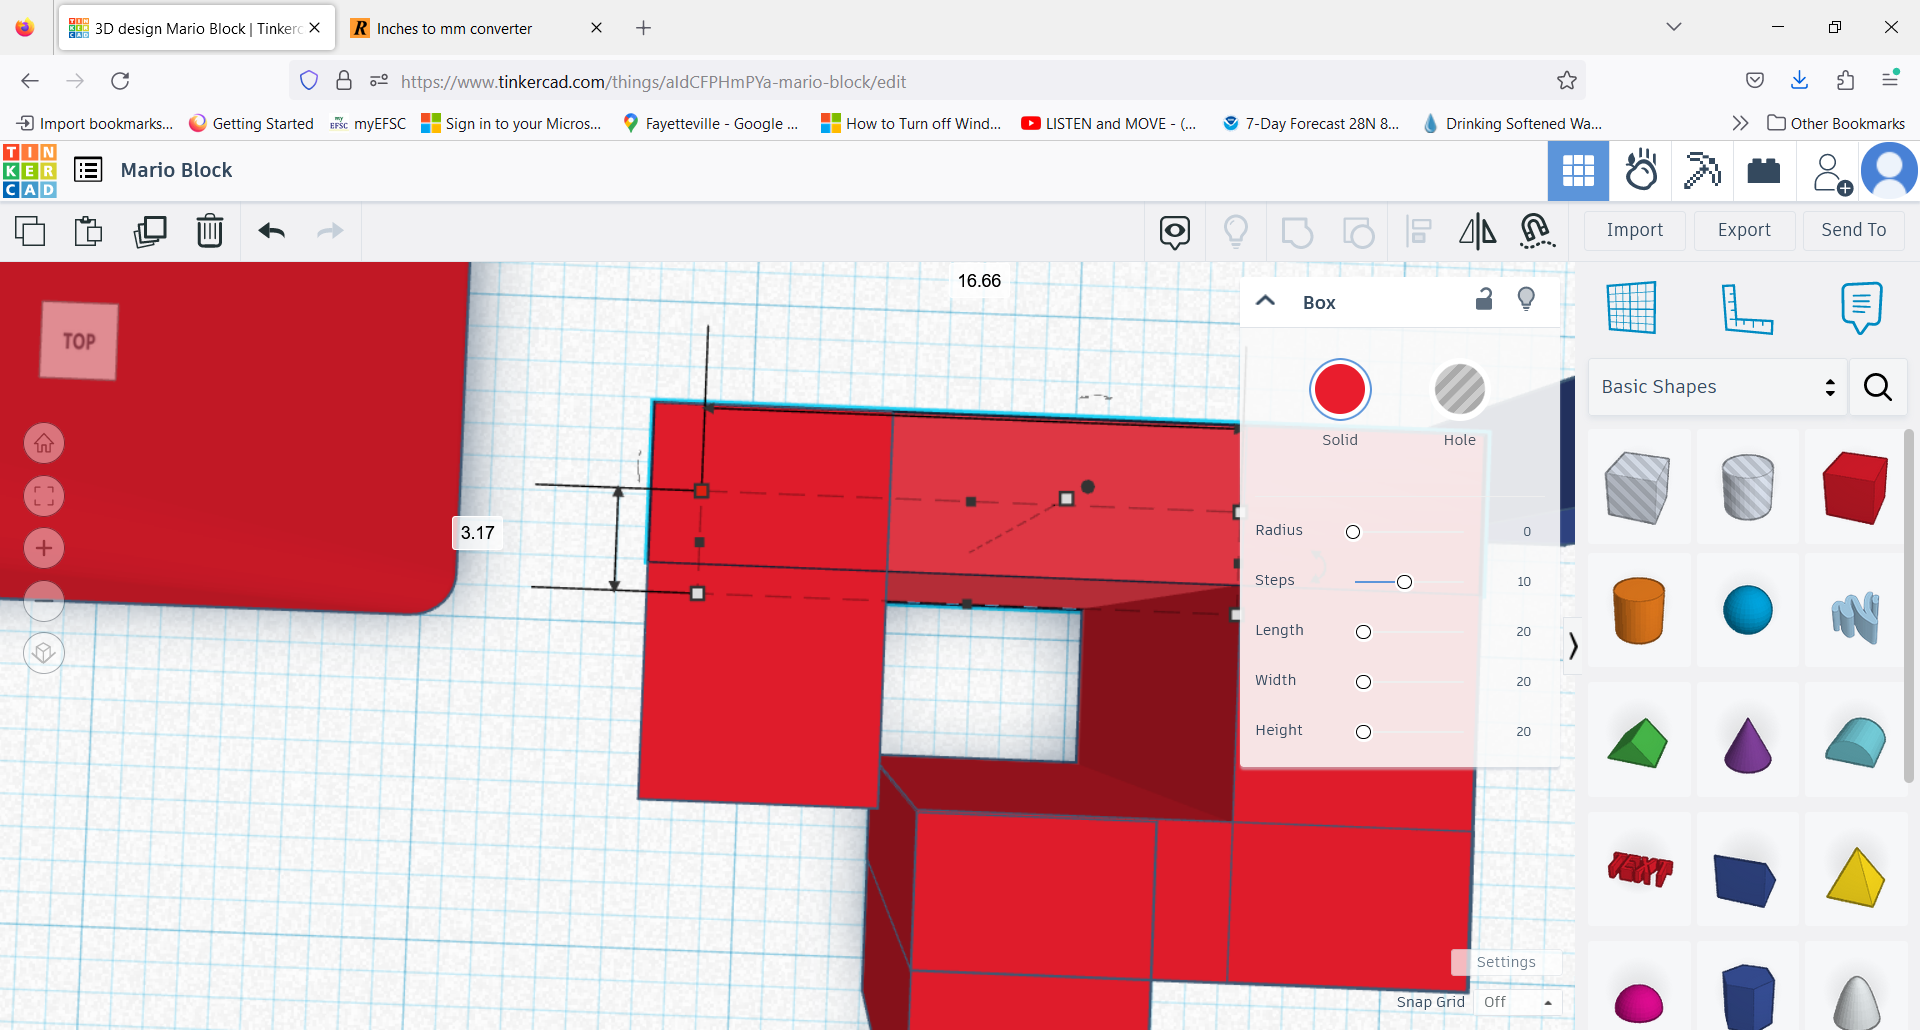
Task: Click the Export button
Action: tap(1744, 230)
